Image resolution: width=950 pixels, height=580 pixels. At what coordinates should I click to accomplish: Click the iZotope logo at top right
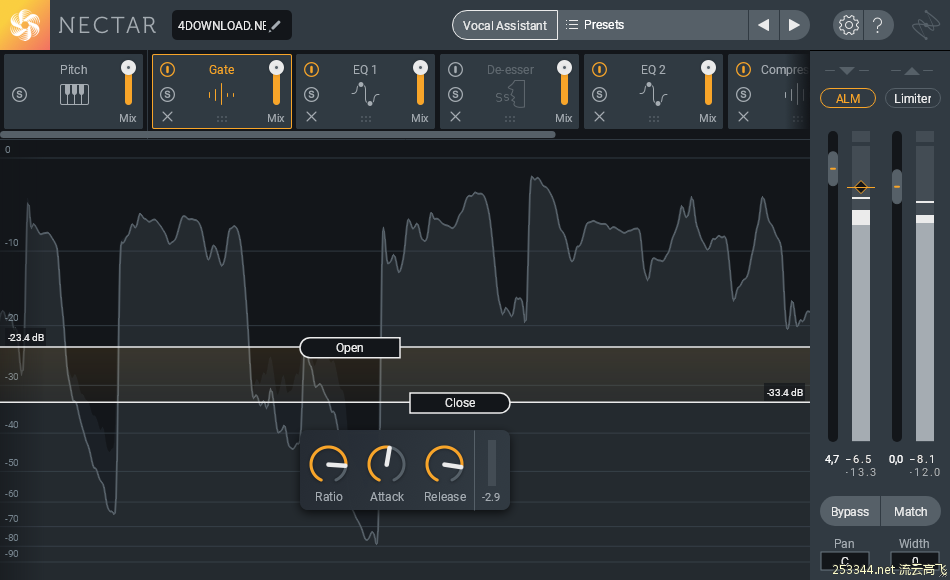(x=926, y=25)
